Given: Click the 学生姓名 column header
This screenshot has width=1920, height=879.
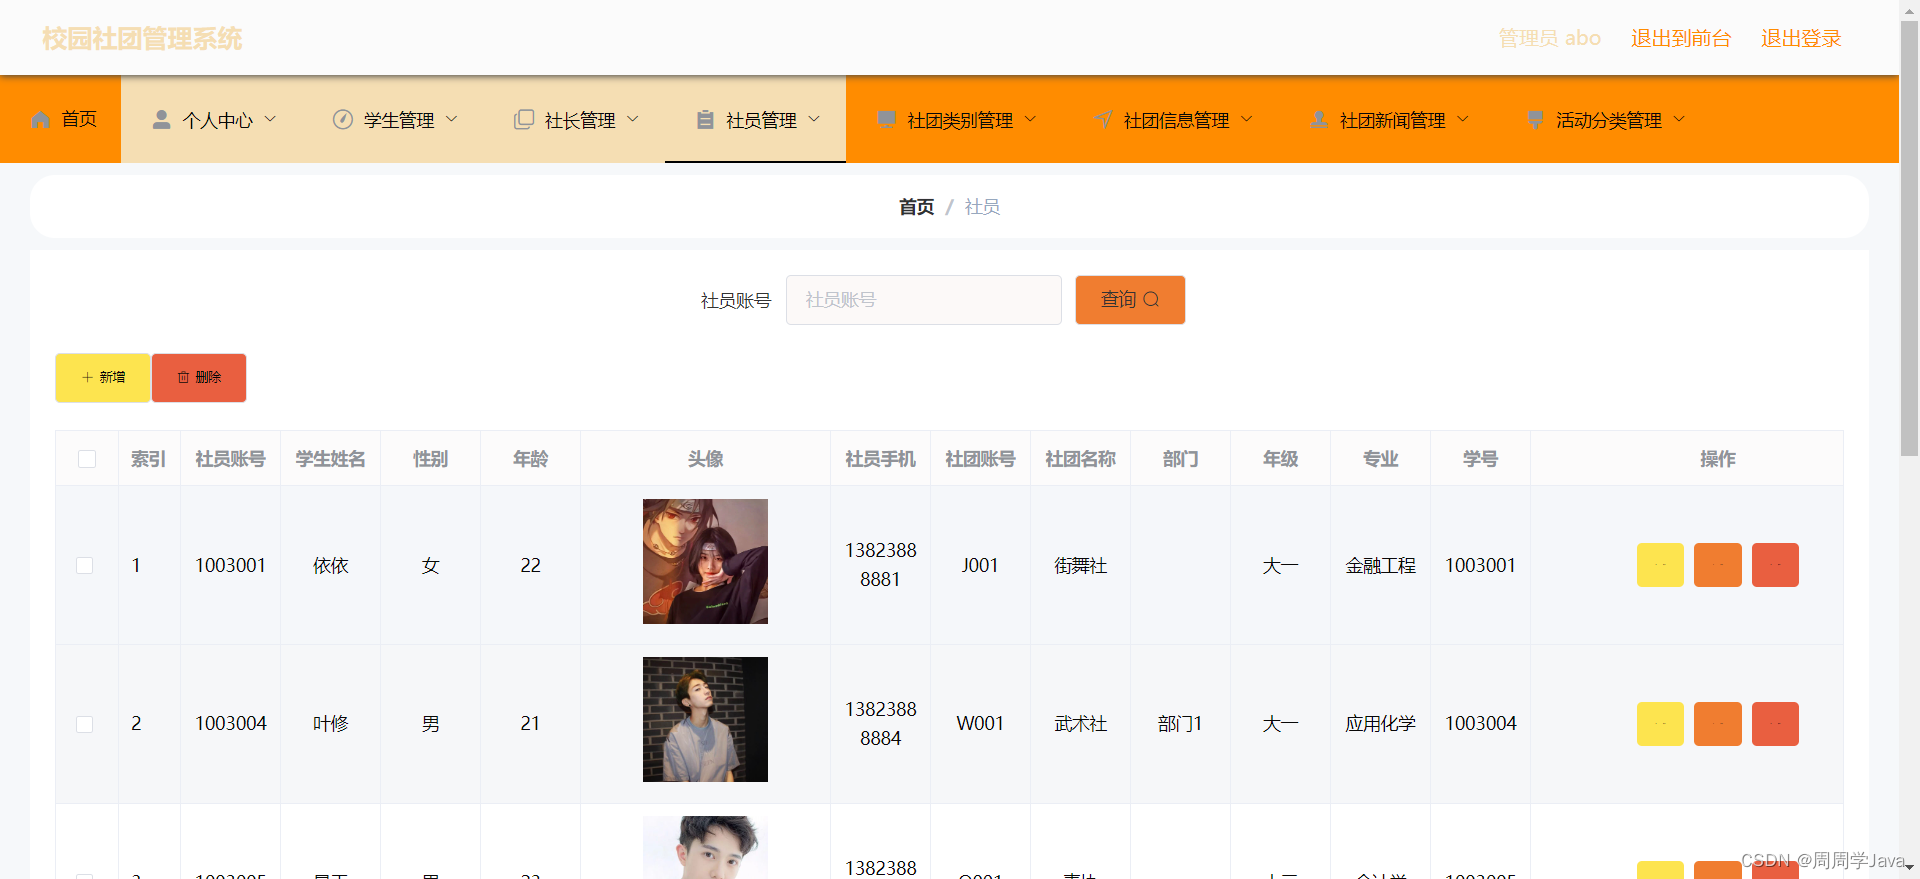Looking at the screenshot, I should point(330,459).
